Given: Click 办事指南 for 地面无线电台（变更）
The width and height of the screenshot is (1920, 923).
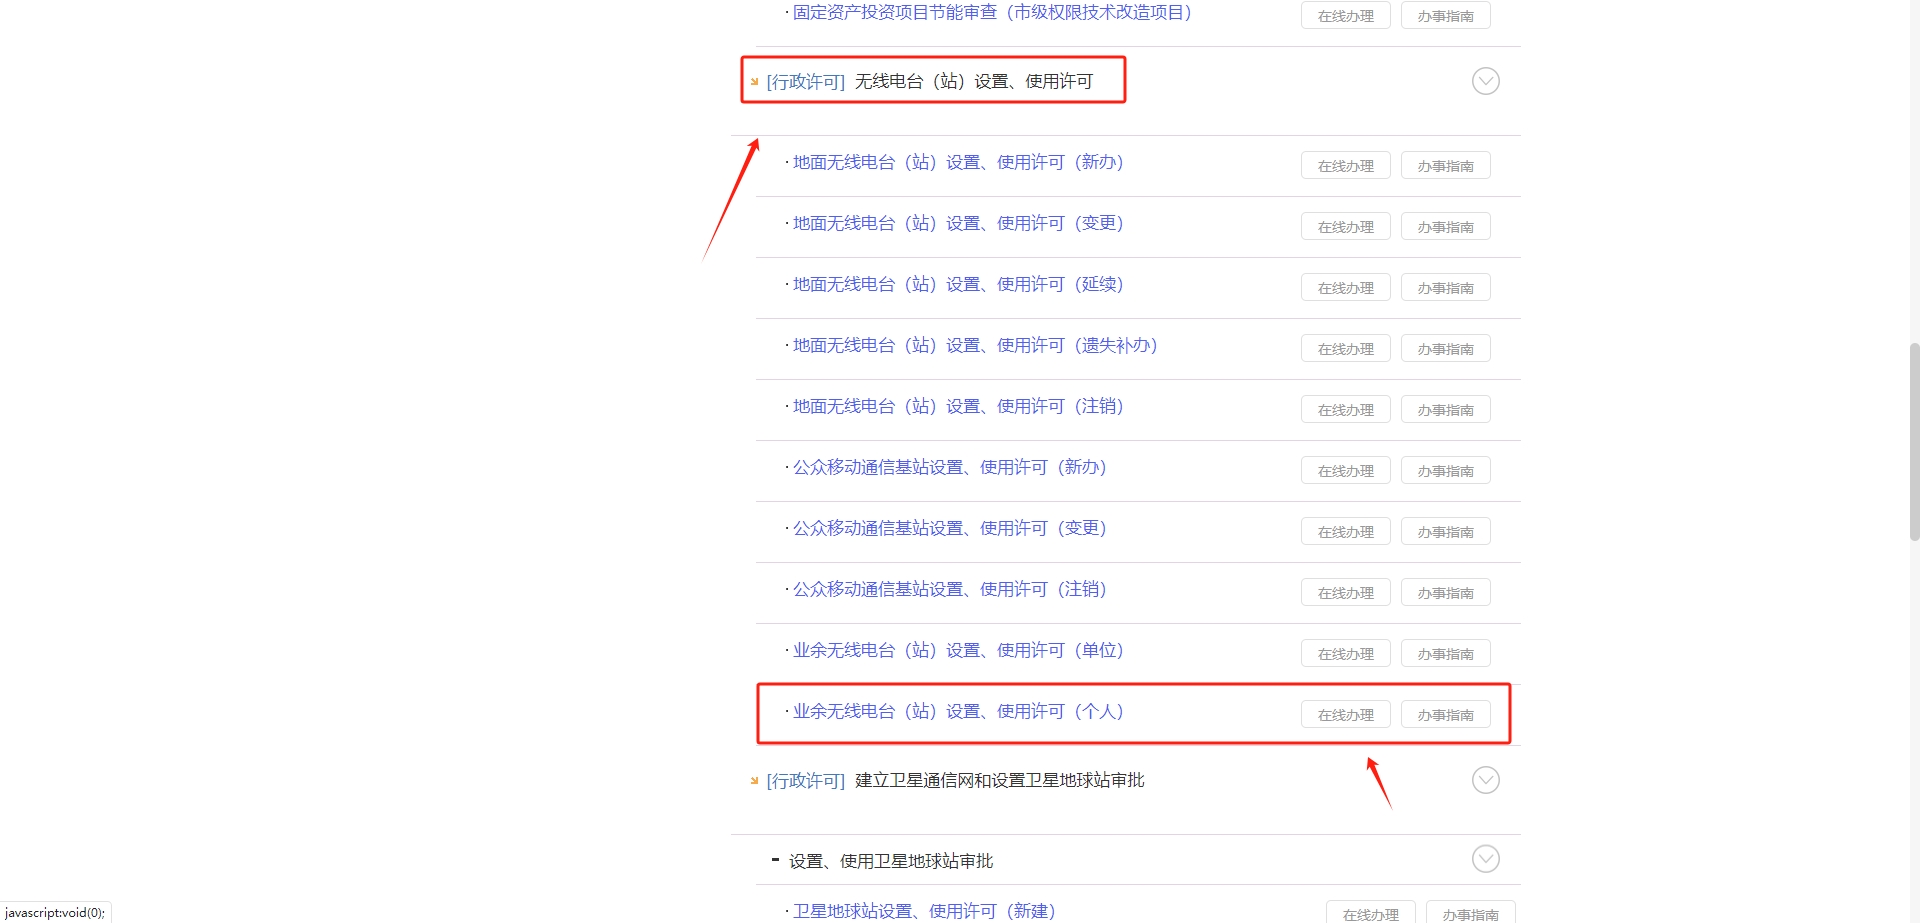Looking at the screenshot, I should [x=1445, y=227].
